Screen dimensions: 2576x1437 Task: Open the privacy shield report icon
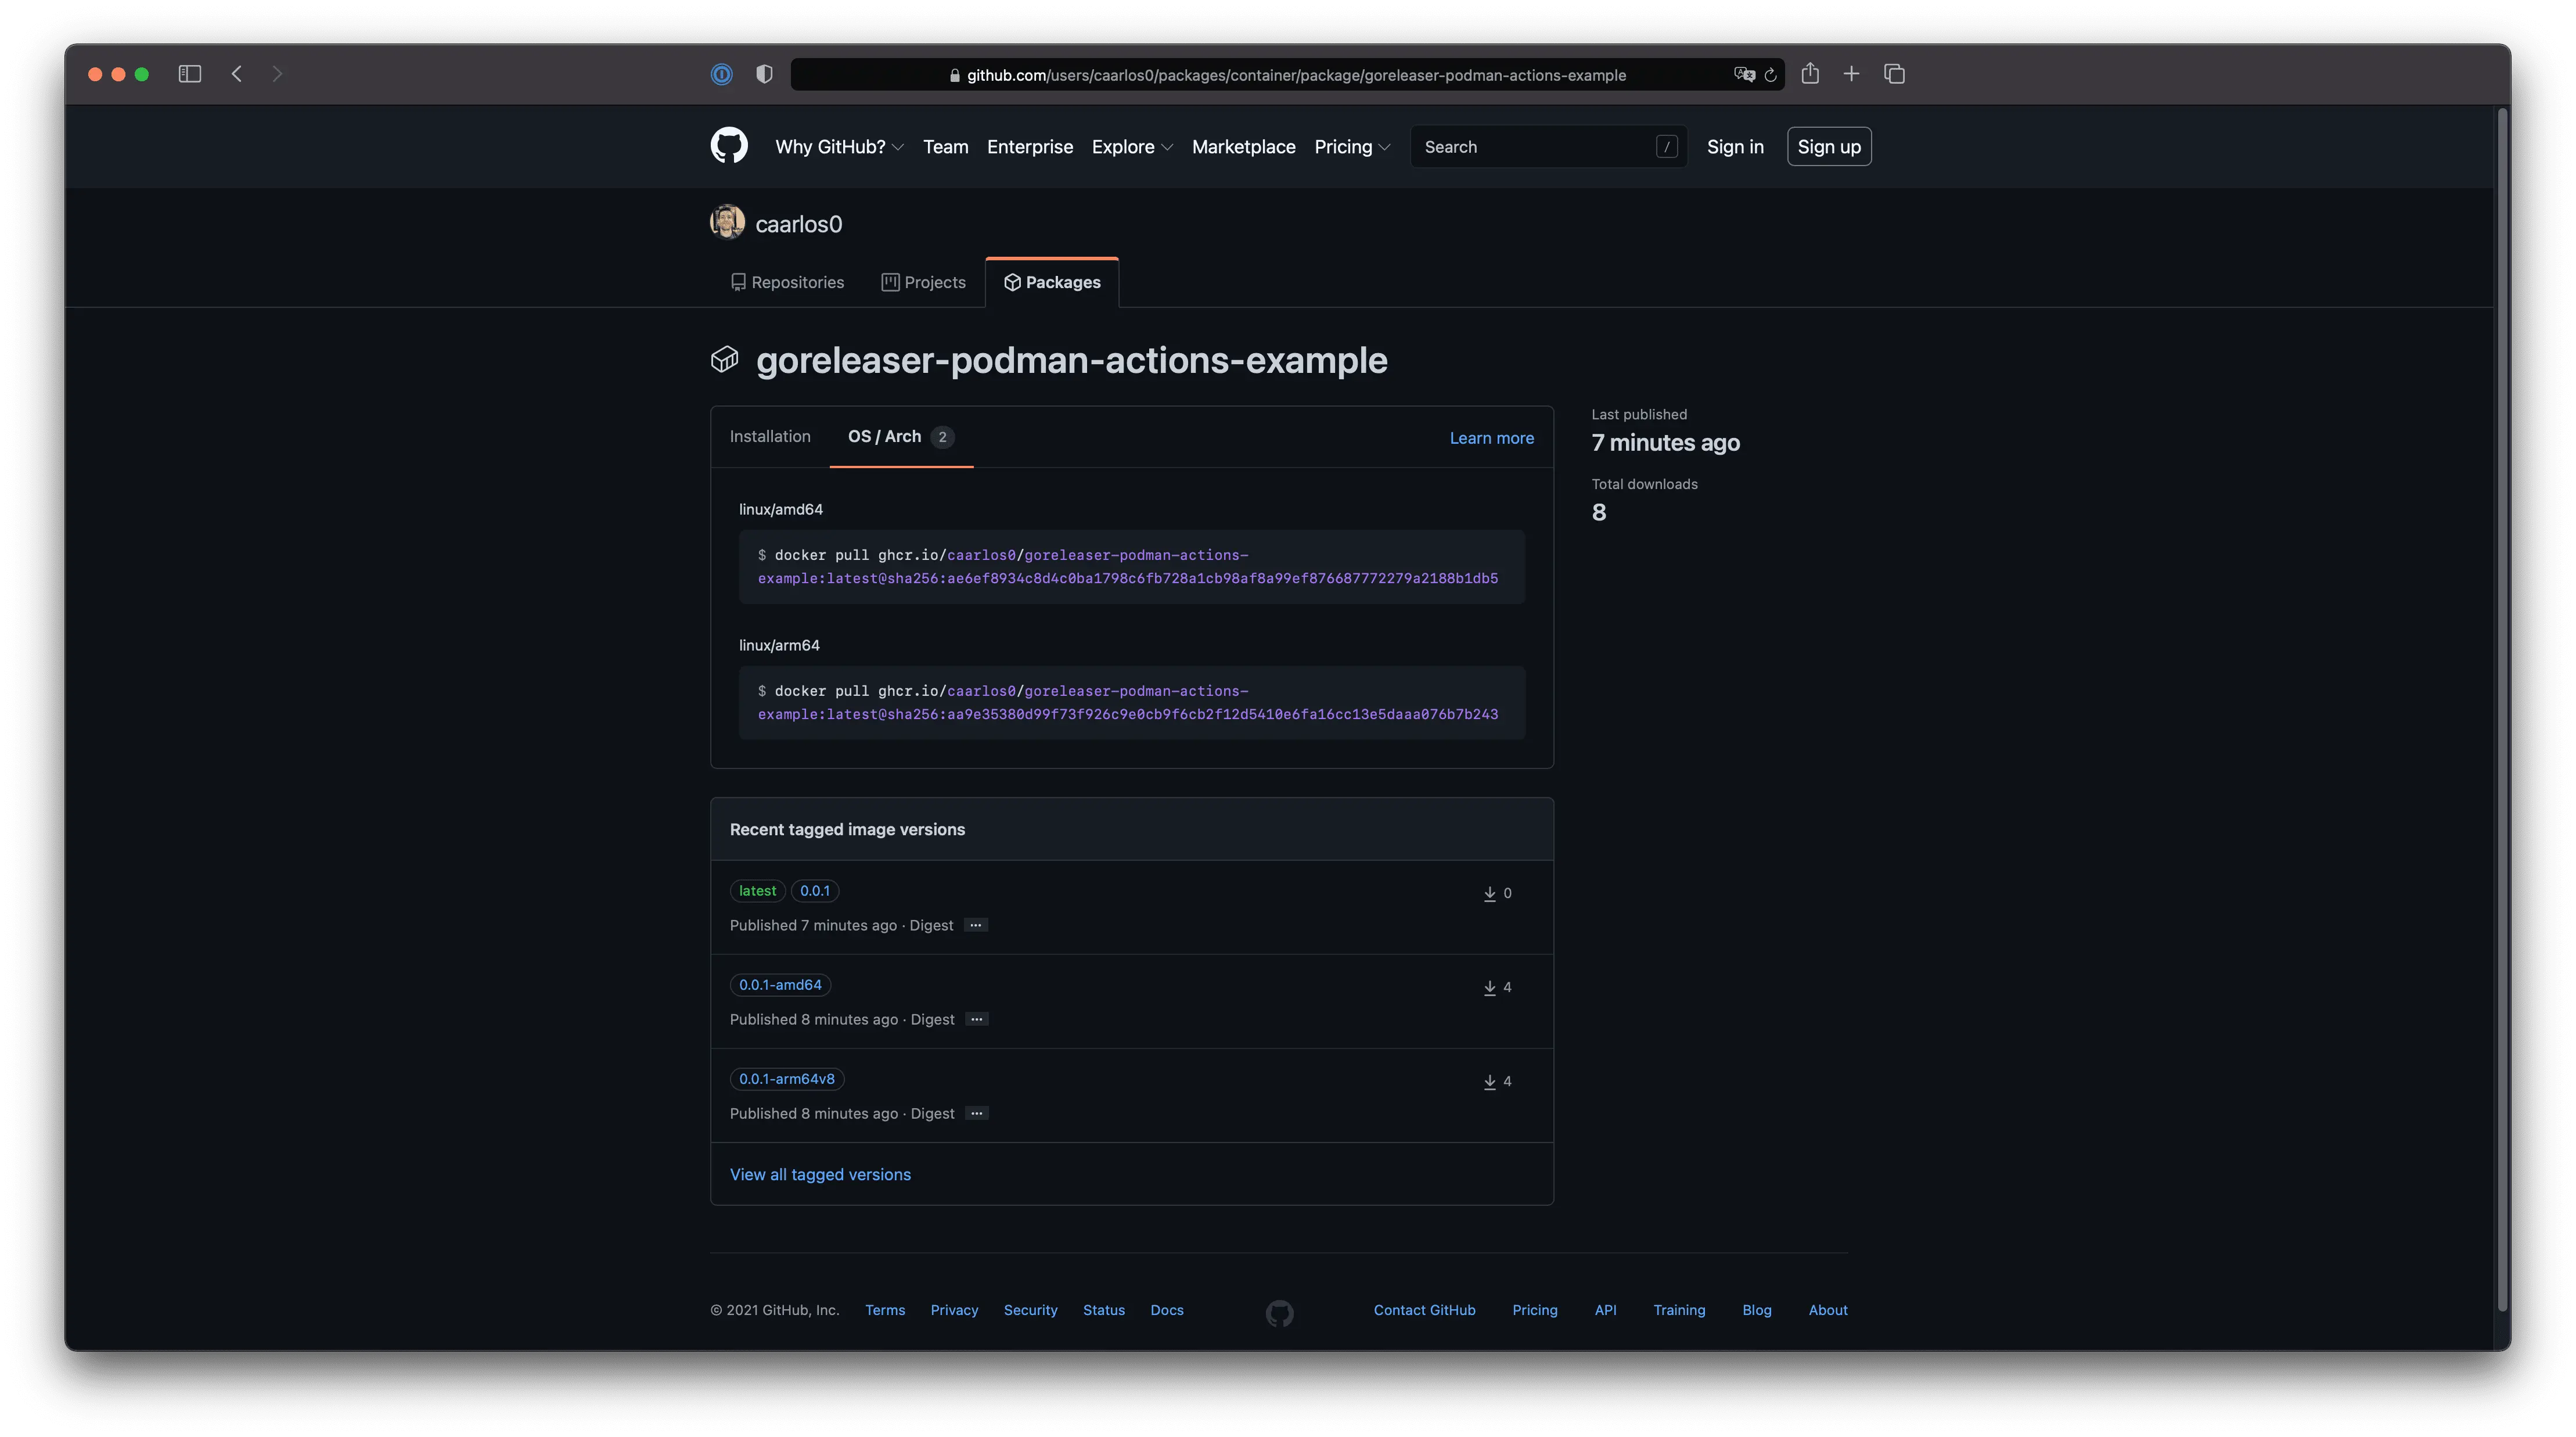(x=764, y=74)
